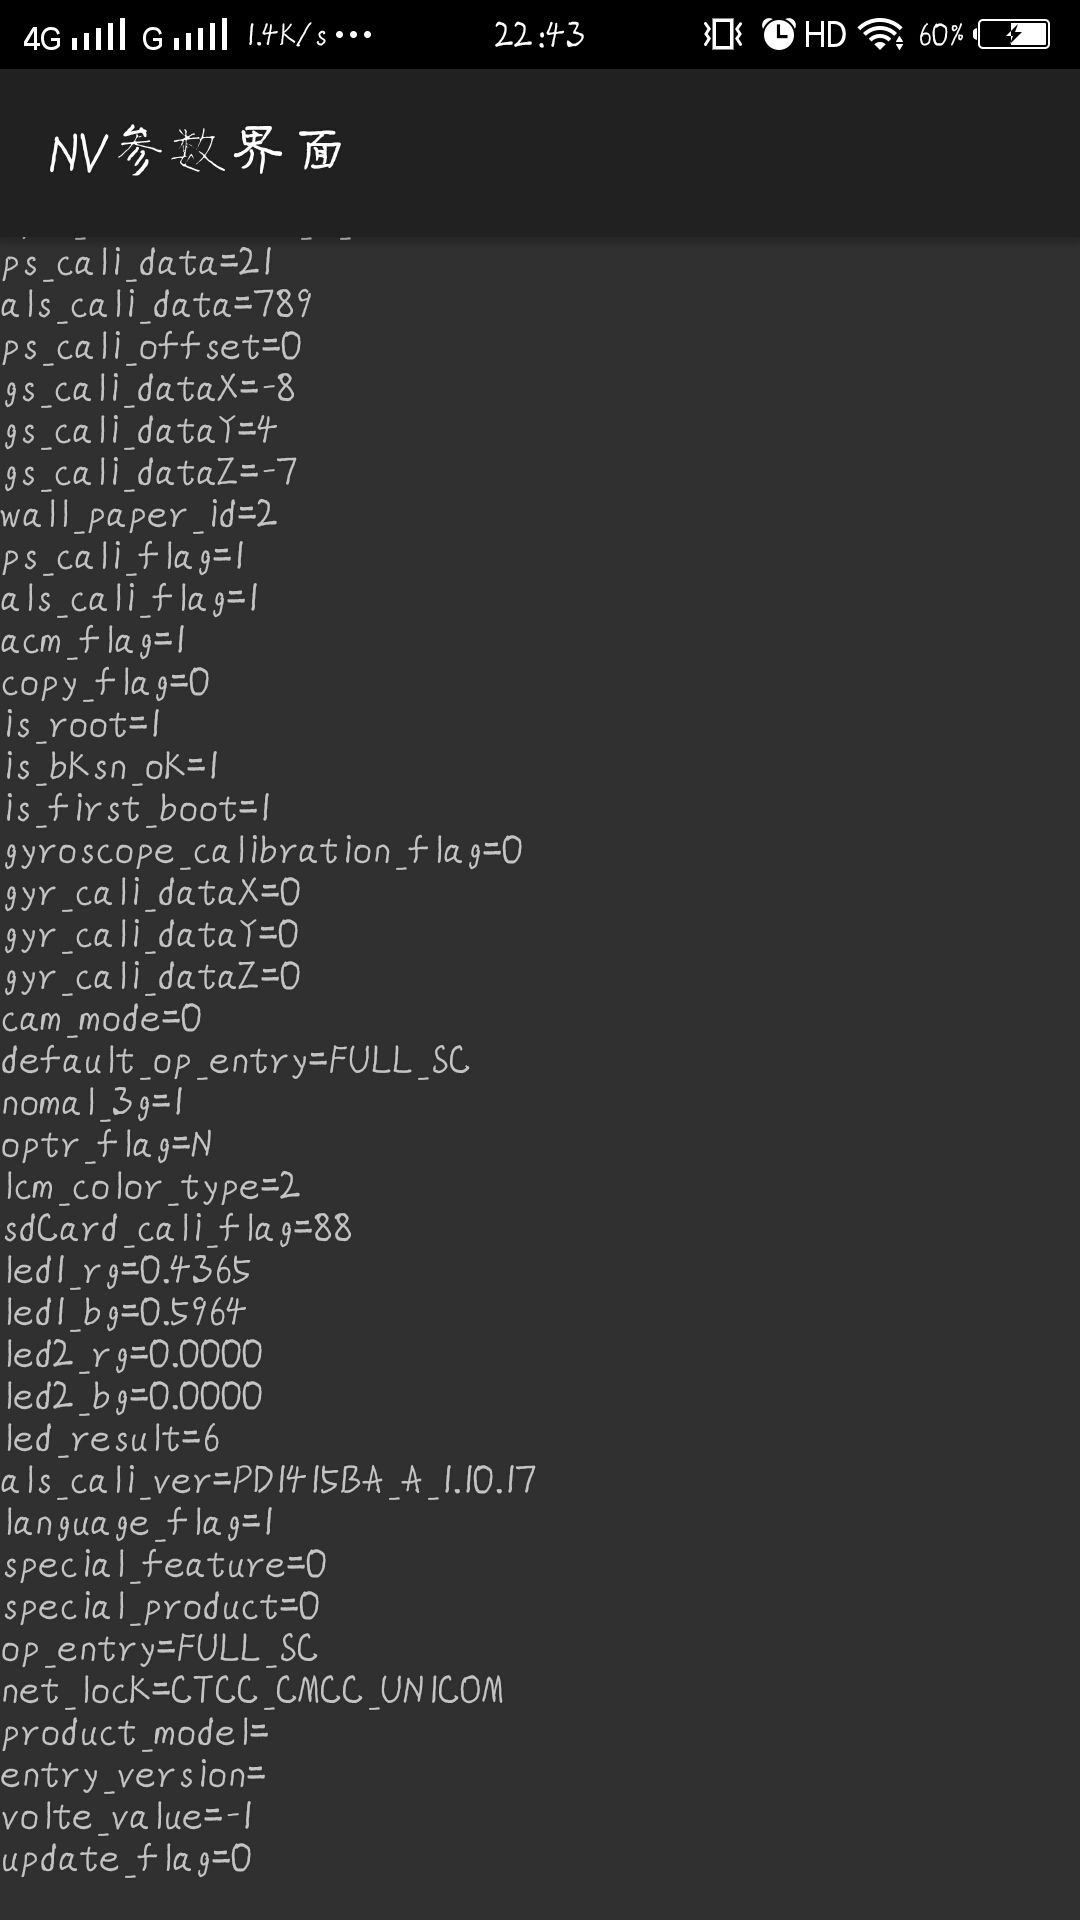Tap the 22:43 clock in status bar
The width and height of the screenshot is (1080, 1920).
(x=539, y=36)
